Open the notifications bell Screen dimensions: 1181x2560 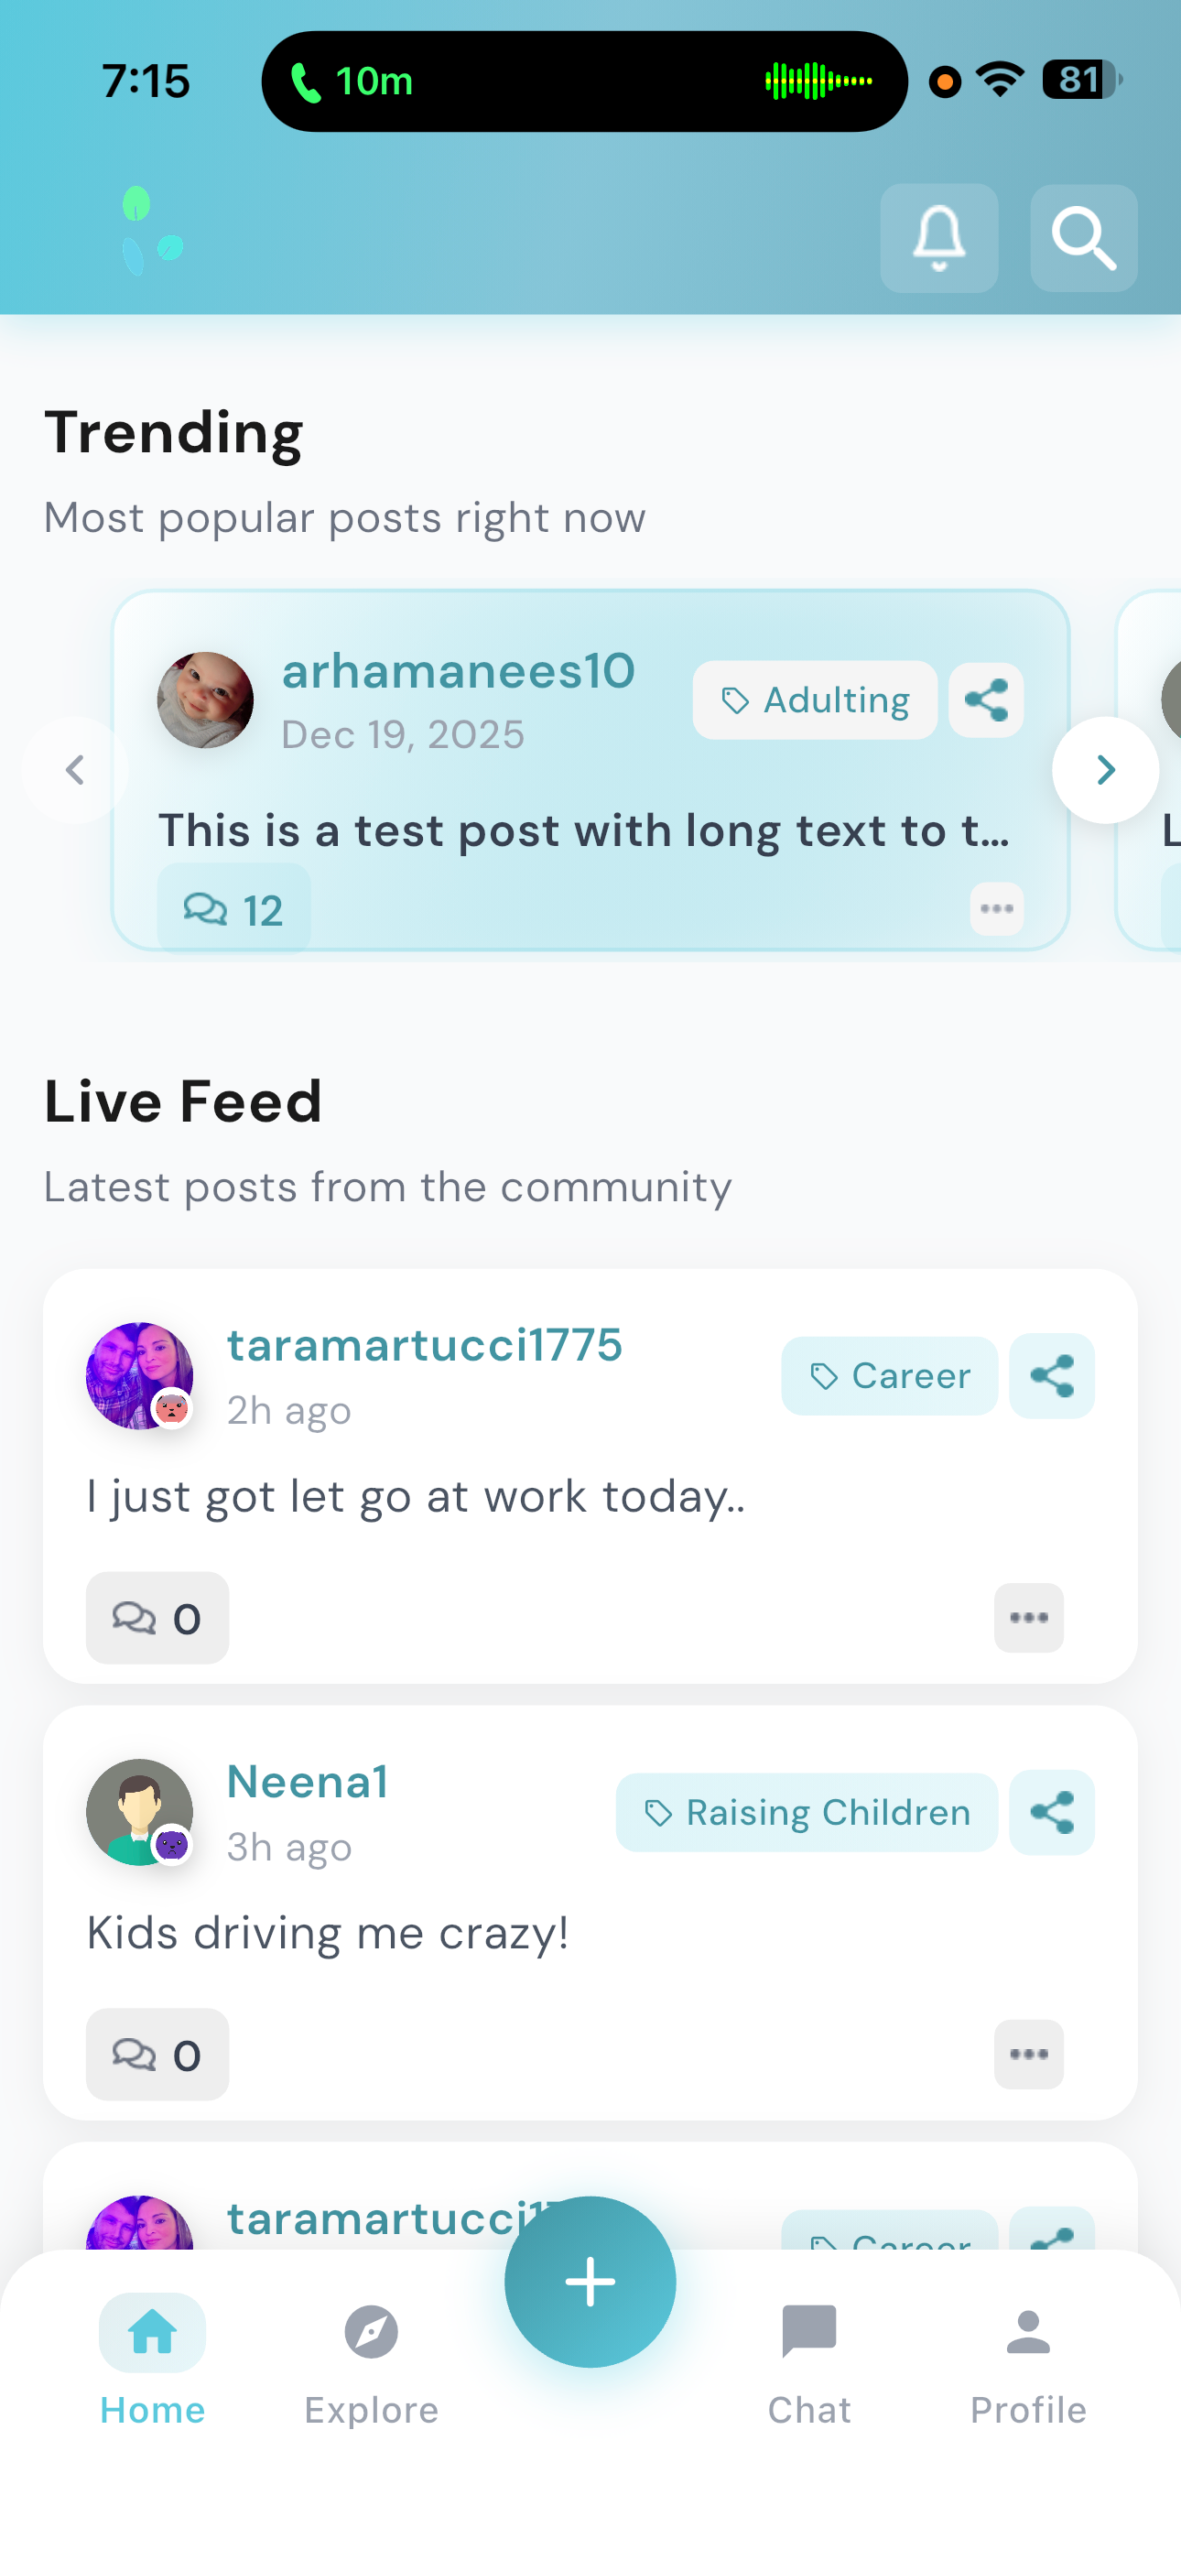(x=938, y=238)
